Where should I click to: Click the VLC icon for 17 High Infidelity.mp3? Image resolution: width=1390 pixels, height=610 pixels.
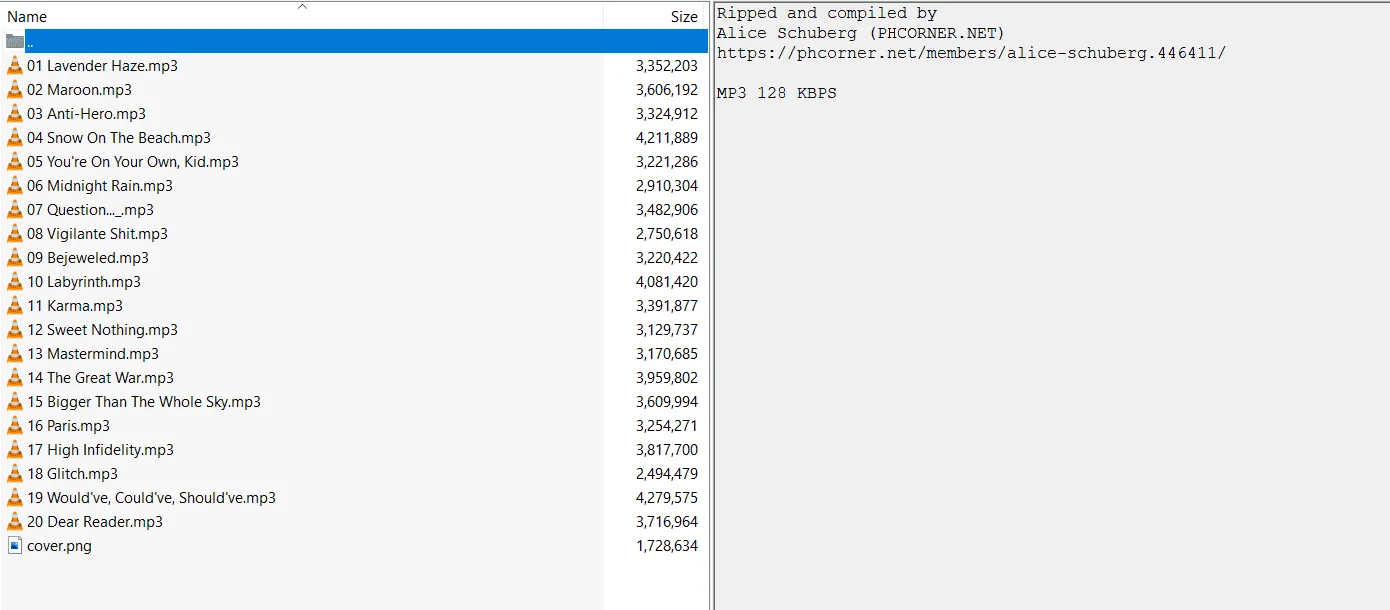coord(15,450)
